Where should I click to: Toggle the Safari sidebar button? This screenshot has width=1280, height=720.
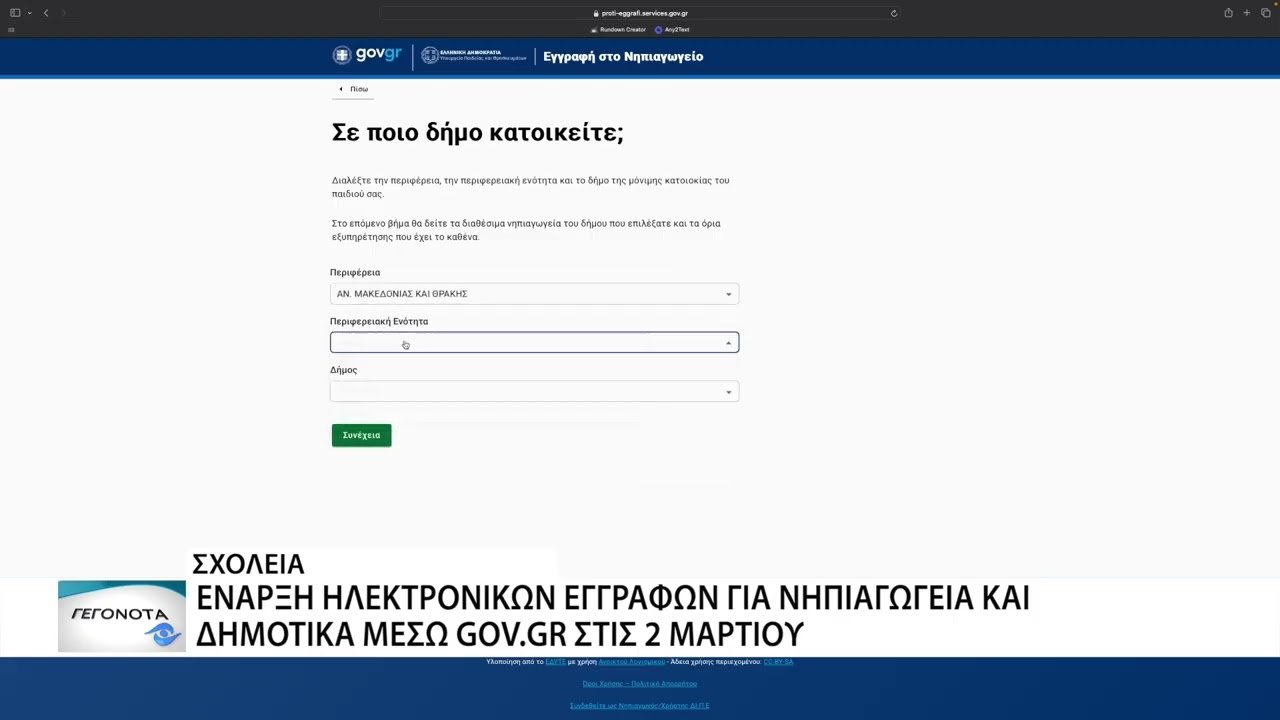click(15, 13)
